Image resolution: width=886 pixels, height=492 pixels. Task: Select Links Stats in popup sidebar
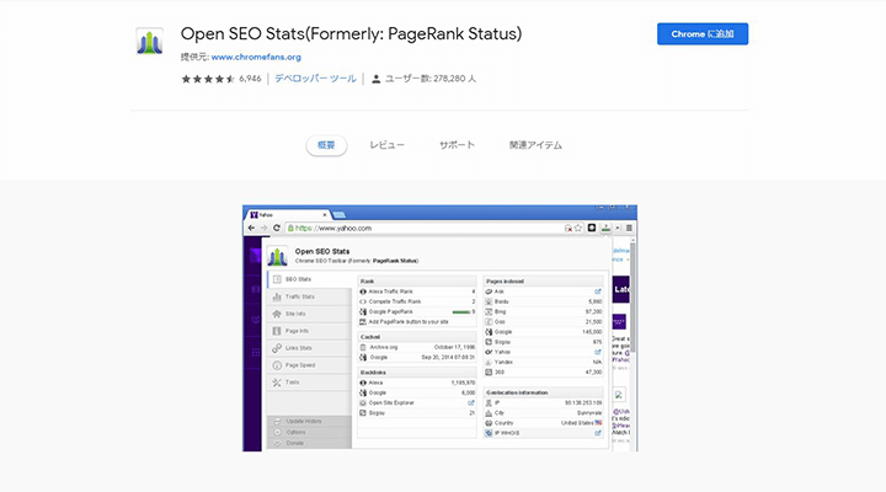click(x=309, y=348)
